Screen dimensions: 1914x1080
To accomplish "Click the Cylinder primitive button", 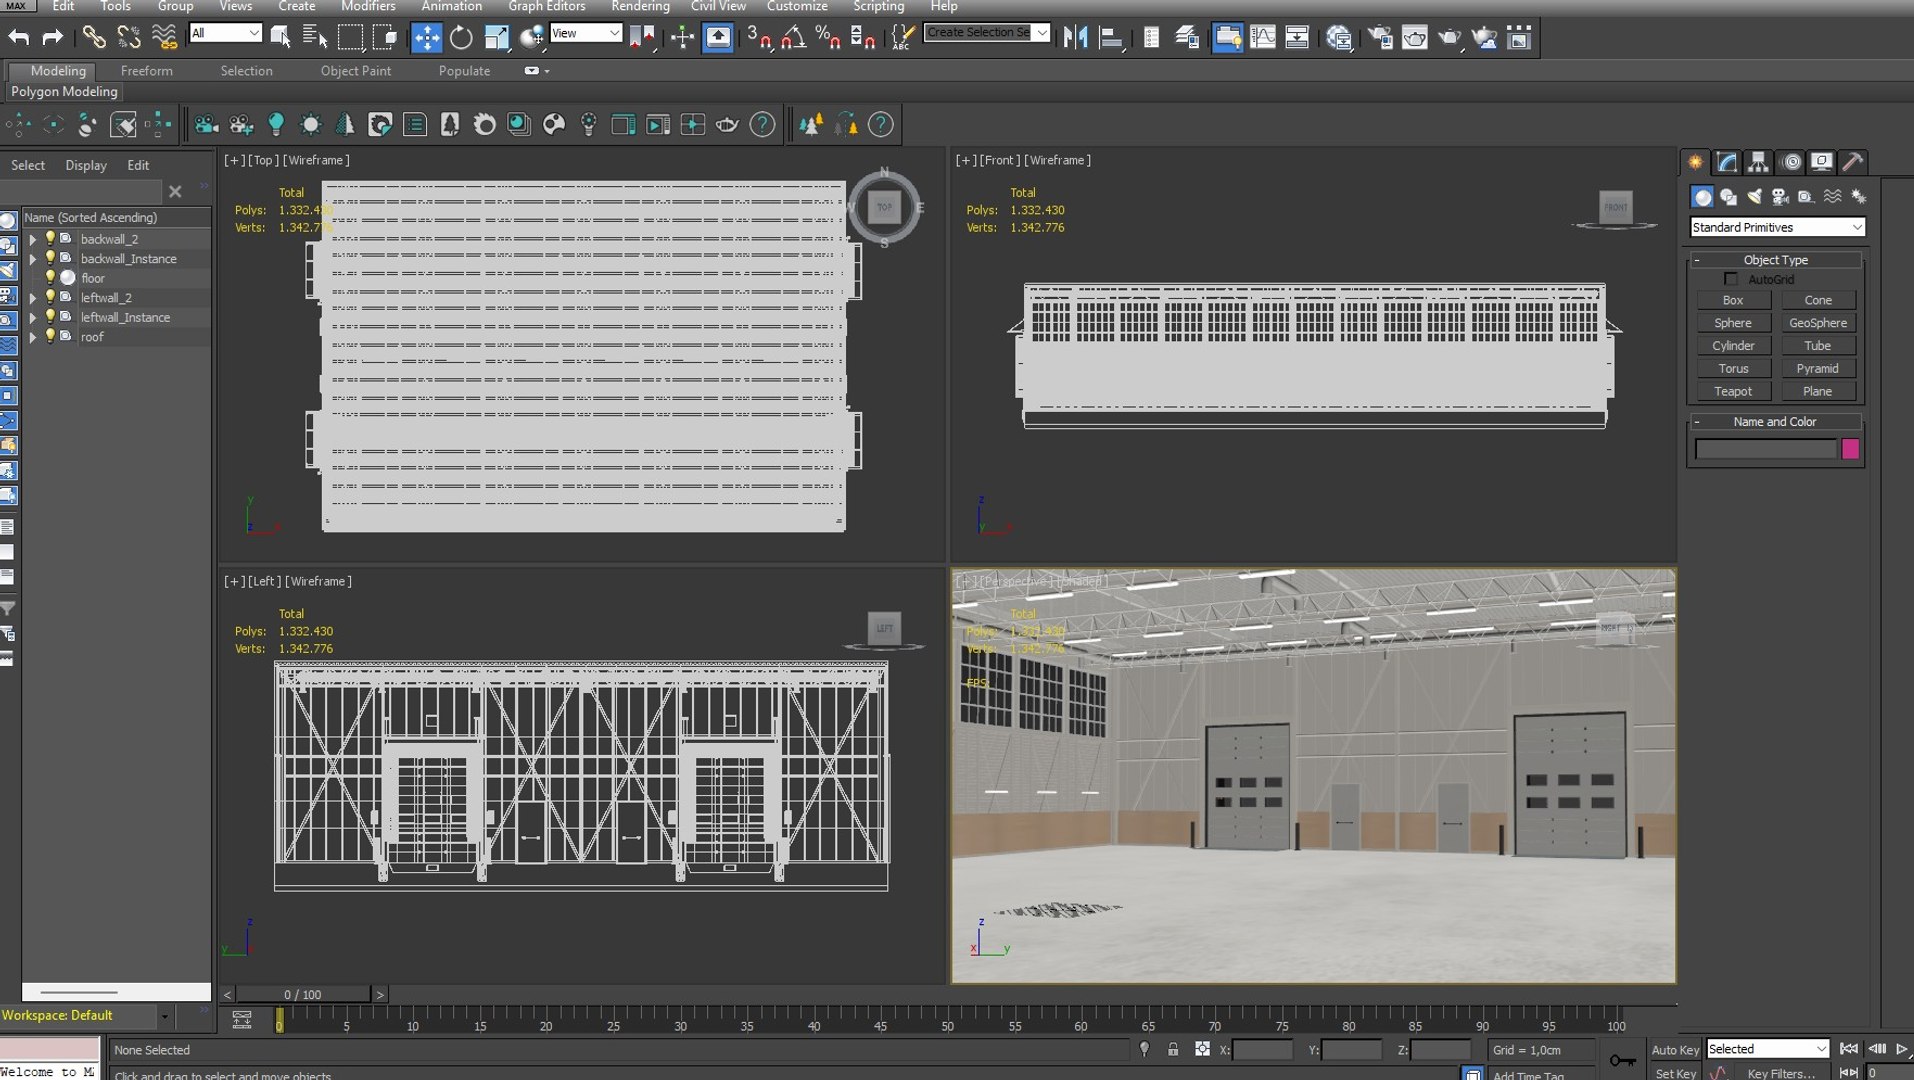I will tap(1733, 346).
